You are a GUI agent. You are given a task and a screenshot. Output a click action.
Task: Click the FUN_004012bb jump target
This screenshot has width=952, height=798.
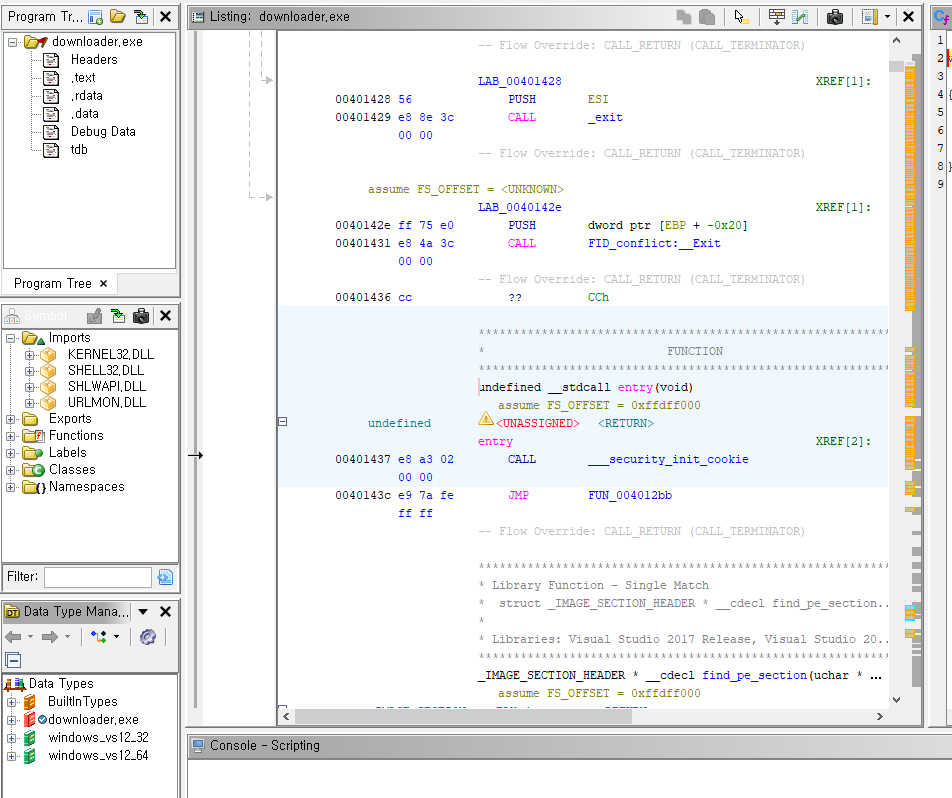(x=630, y=496)
